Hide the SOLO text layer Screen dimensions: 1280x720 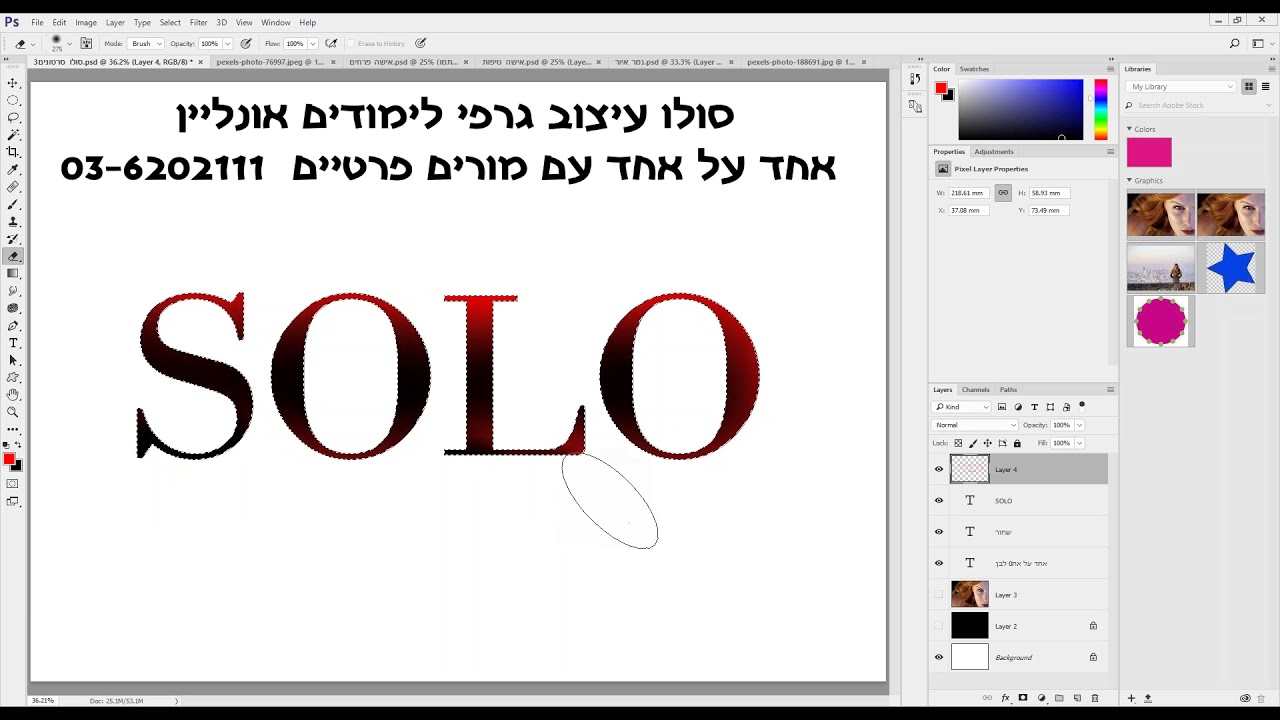939,501
